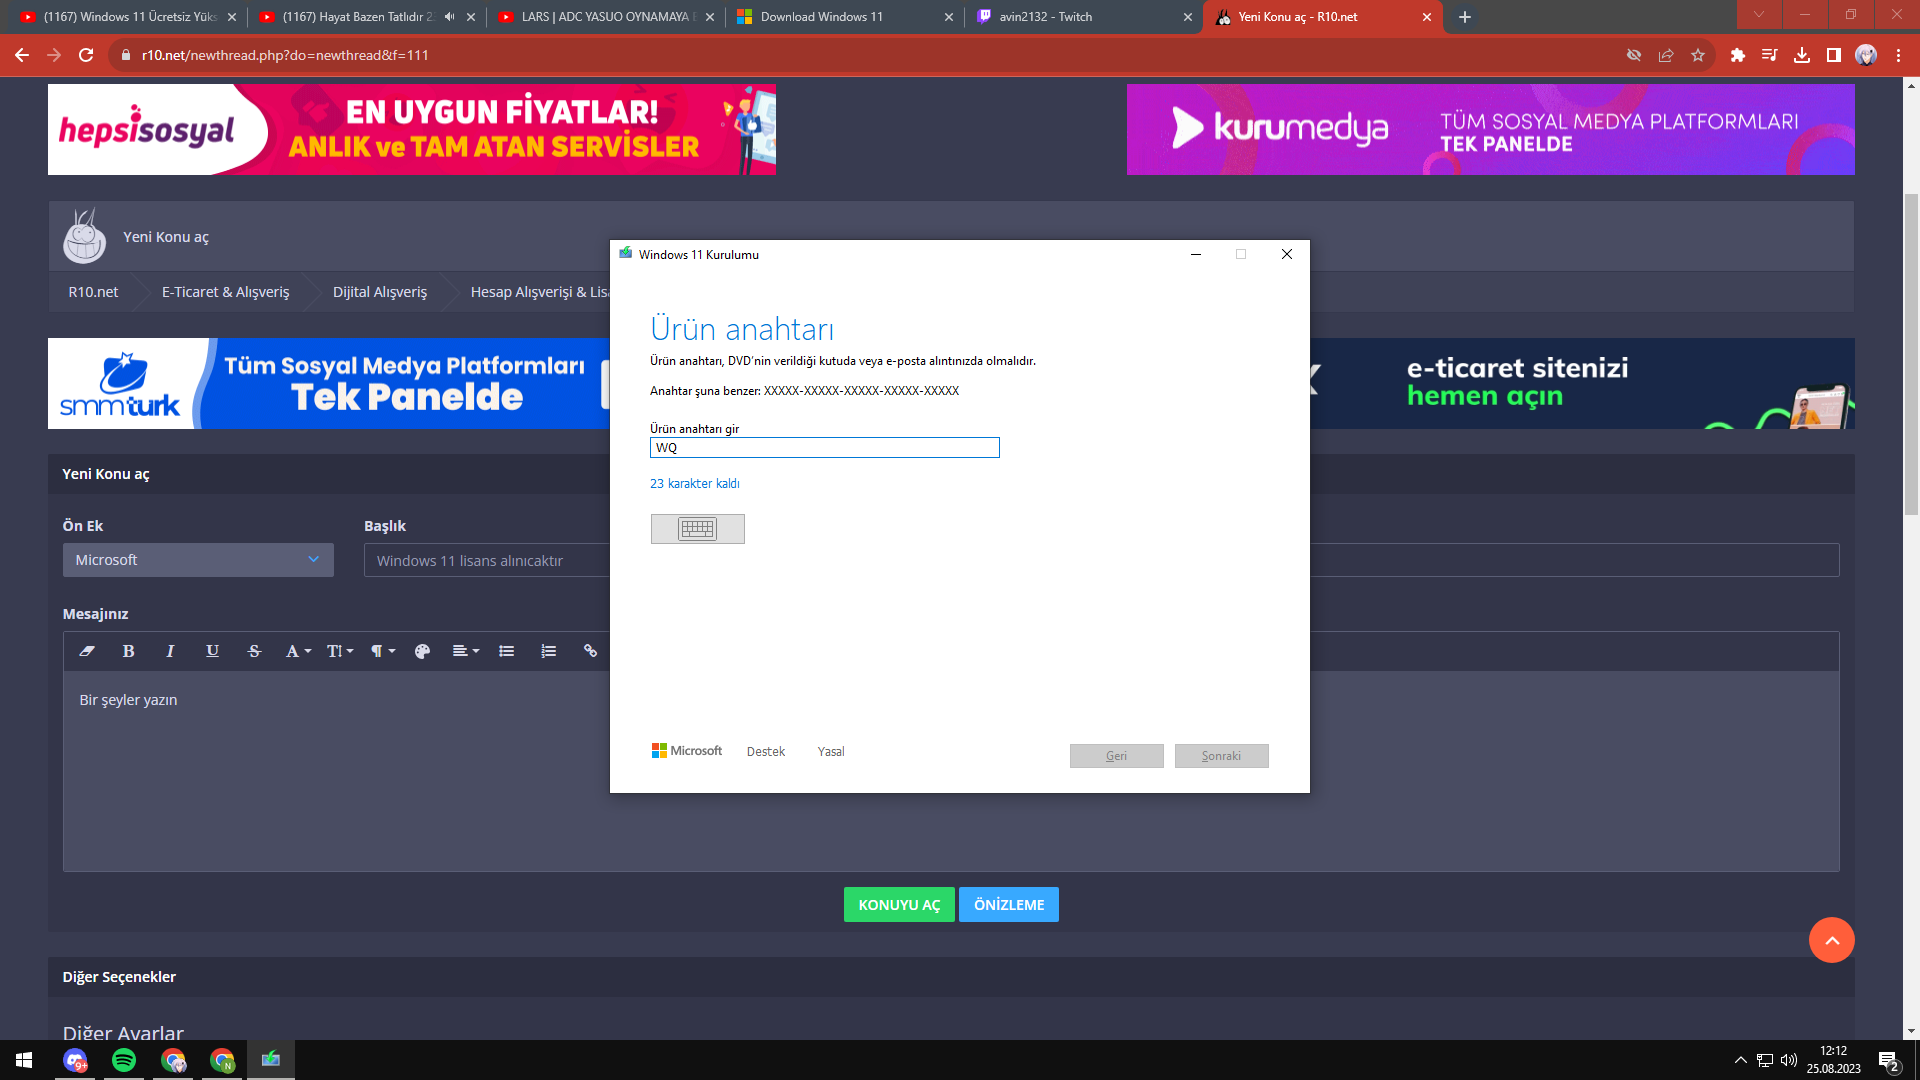
Task: Toggle the browser side panel
Action: [x=1834, y=55]
